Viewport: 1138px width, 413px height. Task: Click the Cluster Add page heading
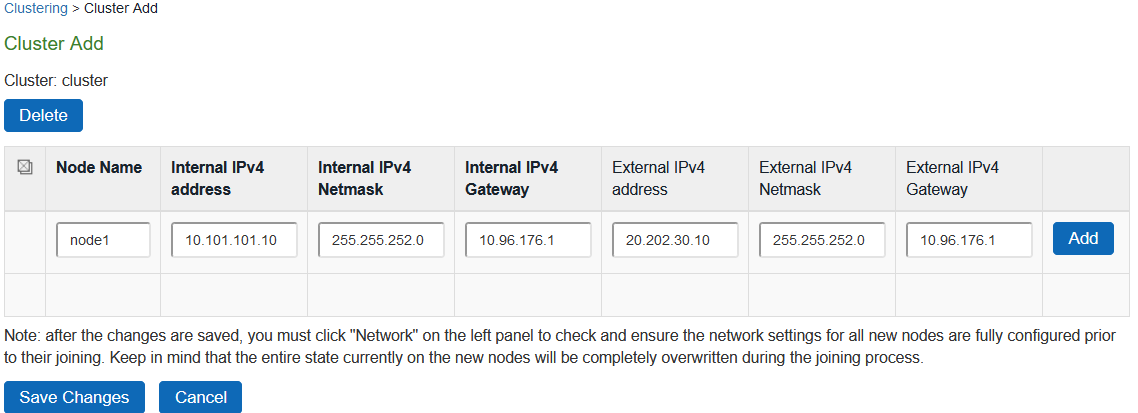point(54,44)
